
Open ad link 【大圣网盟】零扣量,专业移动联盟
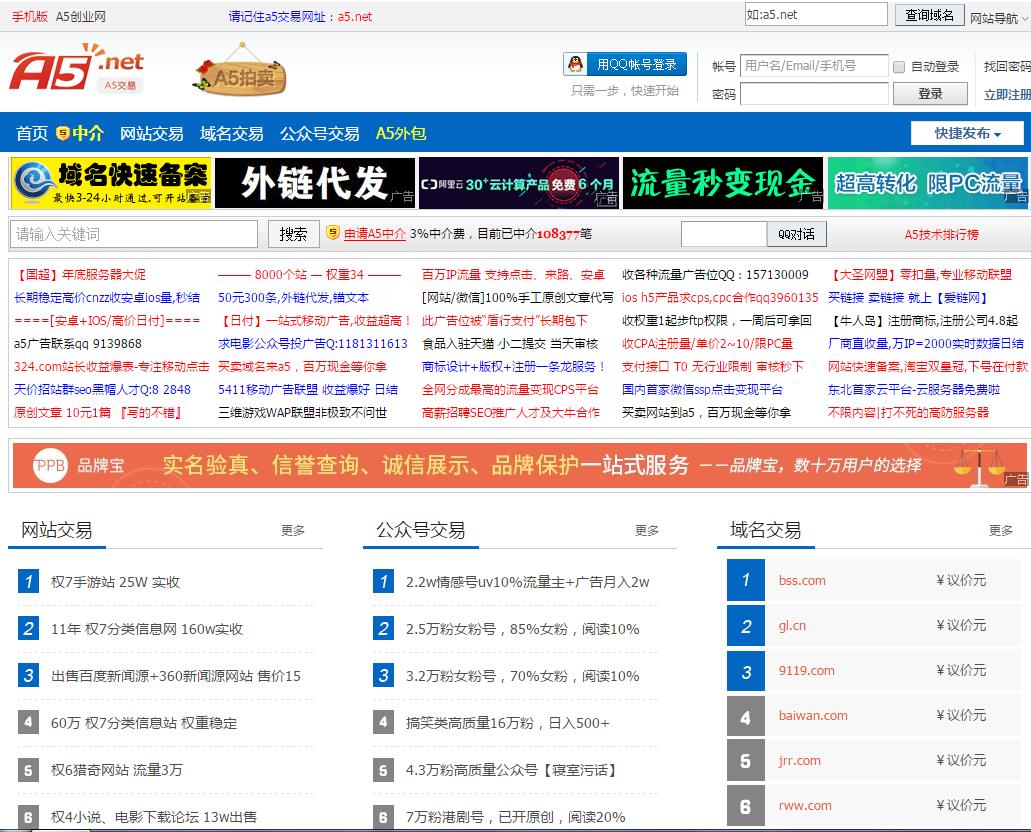(x=919, y=274)
